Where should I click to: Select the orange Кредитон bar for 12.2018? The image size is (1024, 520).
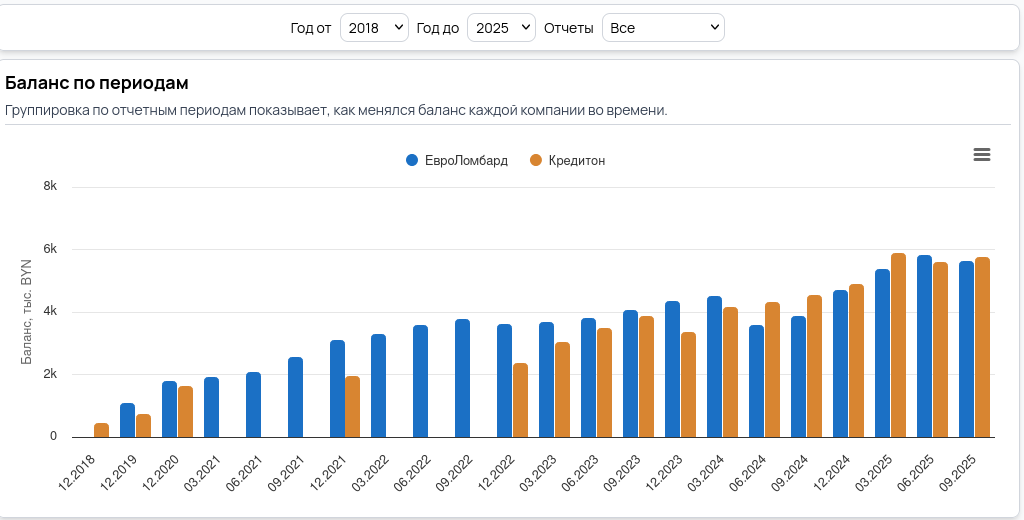click(x=101, y=430)
